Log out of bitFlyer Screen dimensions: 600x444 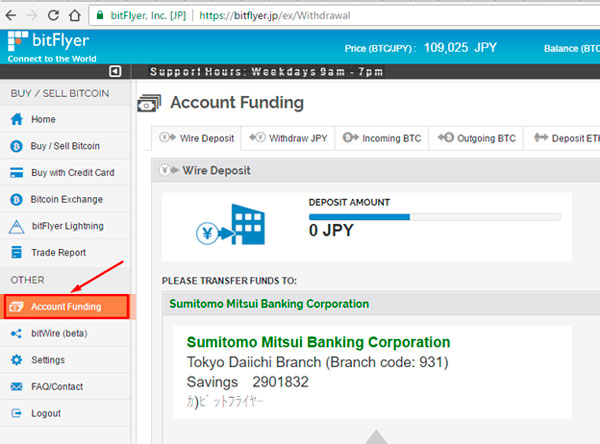tap(65, 413)
